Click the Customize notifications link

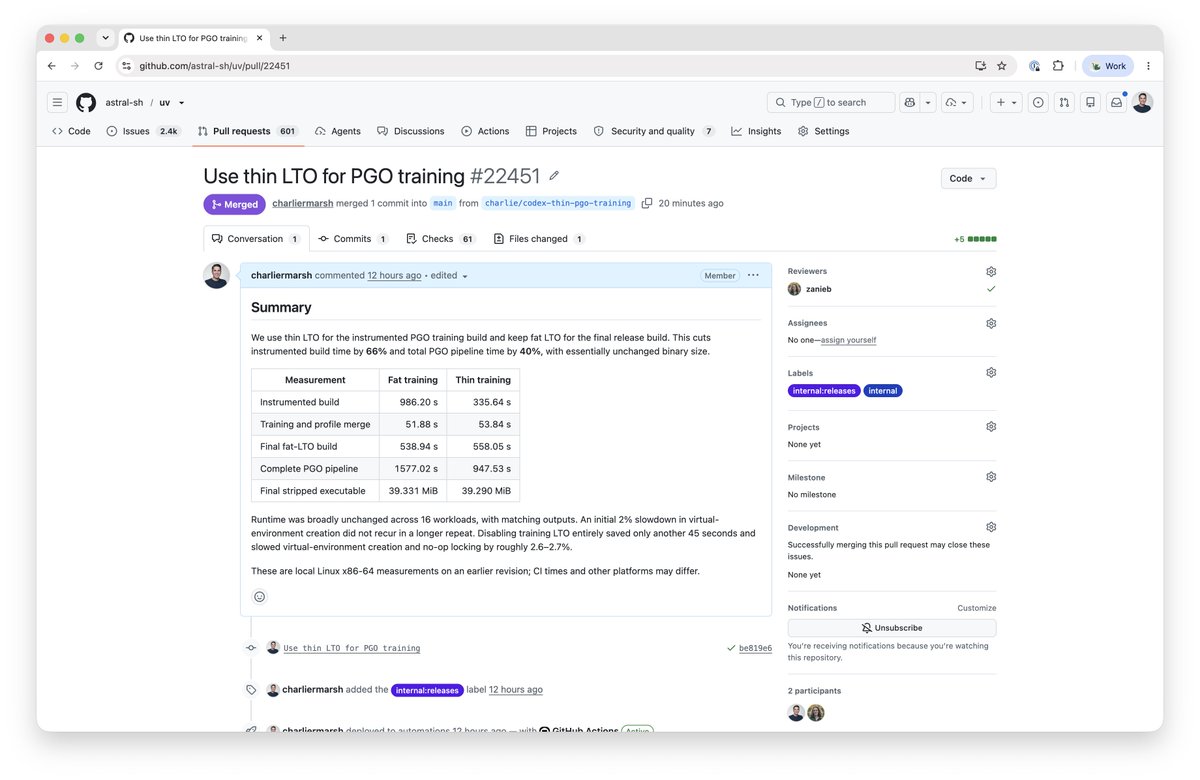(977, 608)
